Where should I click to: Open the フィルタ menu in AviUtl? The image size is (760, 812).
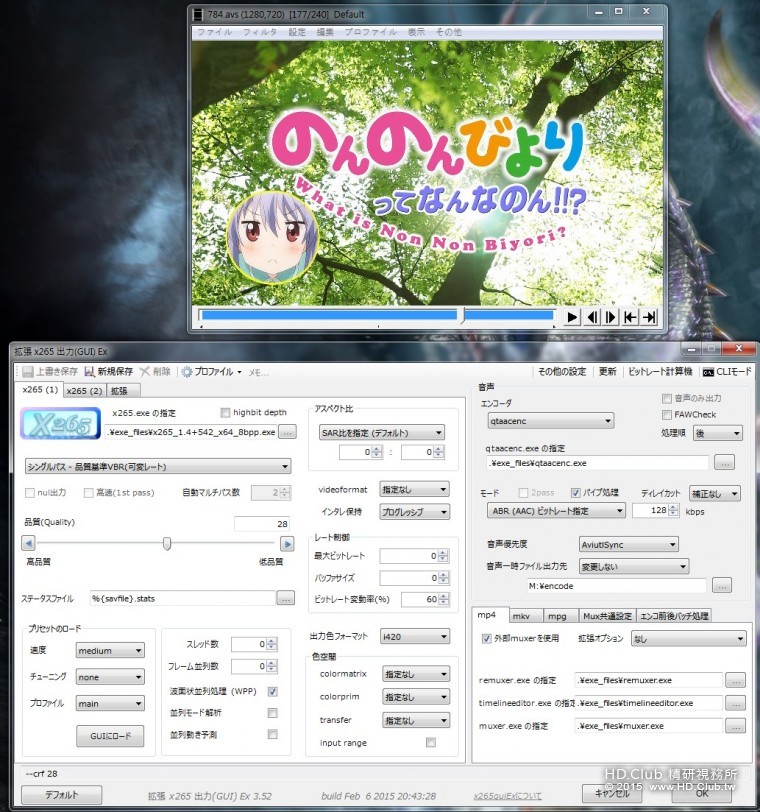[259, 32]
